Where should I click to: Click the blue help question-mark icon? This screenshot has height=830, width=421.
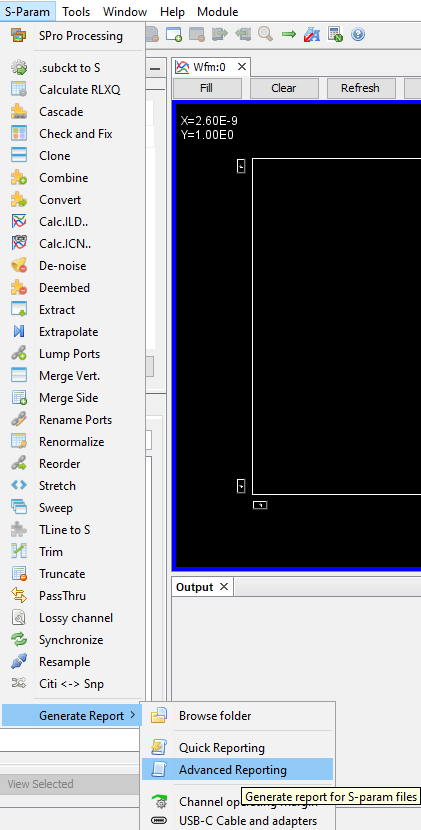point(358,34)
